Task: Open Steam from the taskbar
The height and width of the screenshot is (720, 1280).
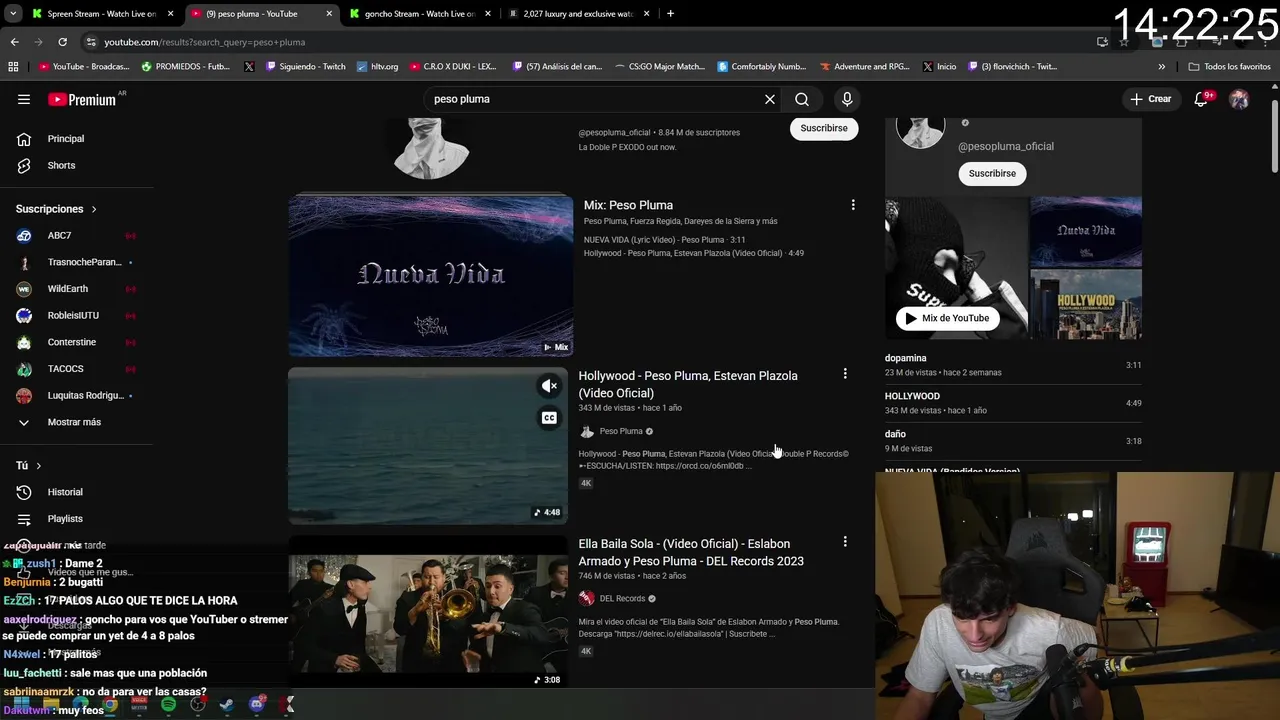Action: click(227, 705)
